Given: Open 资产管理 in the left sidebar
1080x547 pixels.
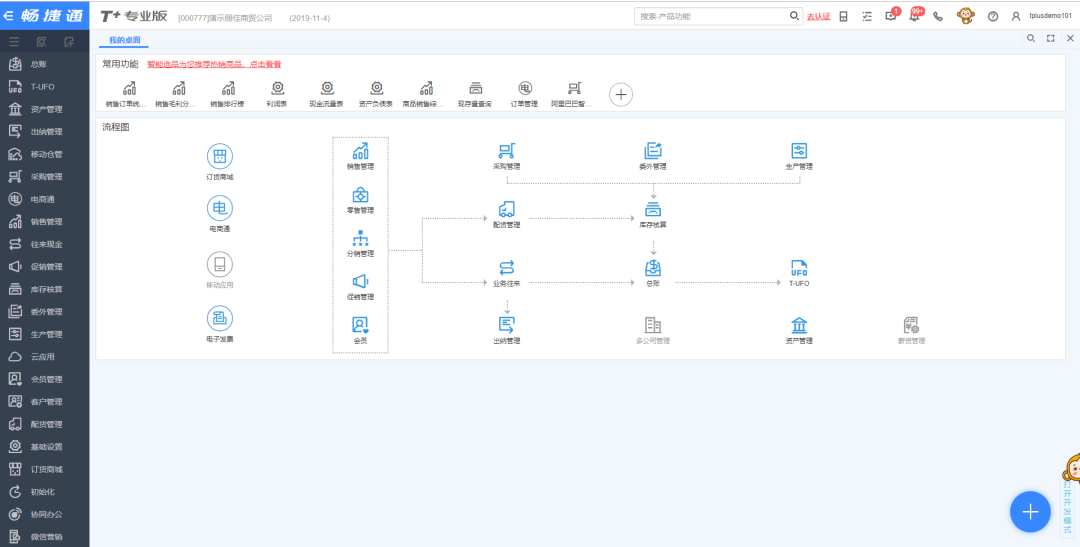Looking at the screenshot, I should pyautogui.click(x=44, y=110).
